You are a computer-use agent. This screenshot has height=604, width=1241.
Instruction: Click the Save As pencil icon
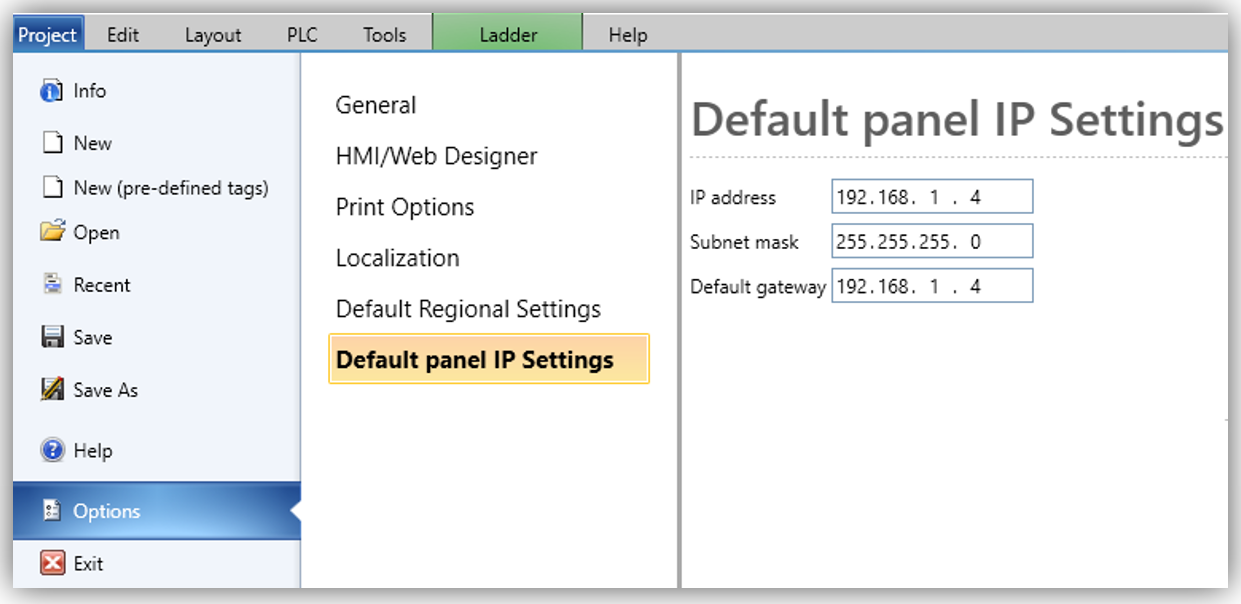tap(52, 389)
